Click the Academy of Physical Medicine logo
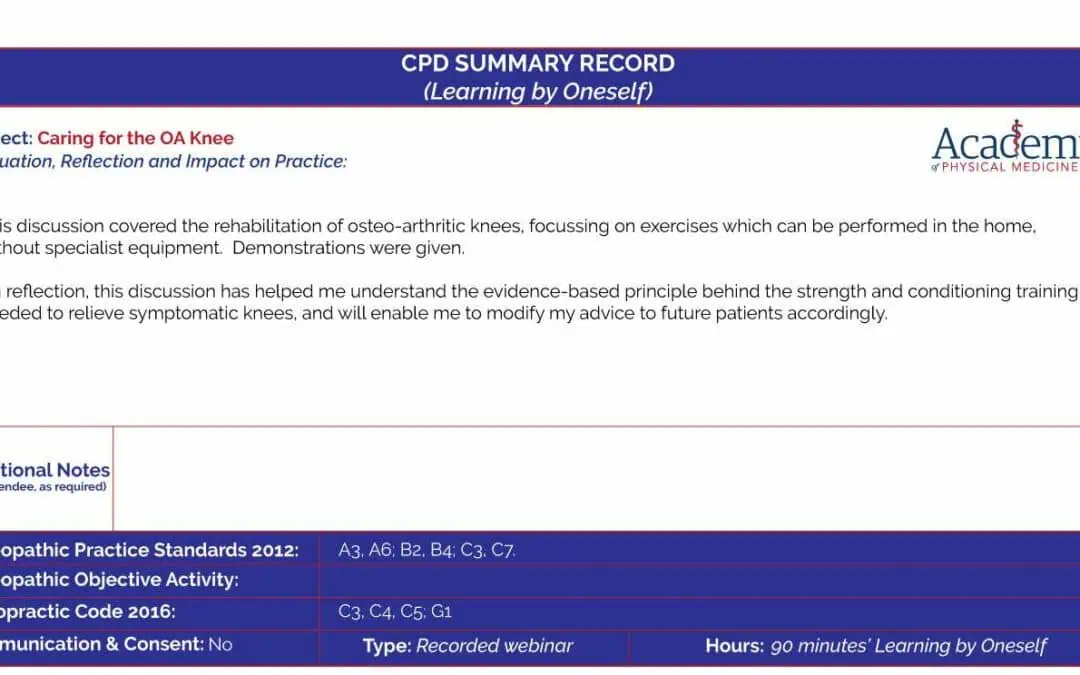 pyautogui.click(x=1006, y=146)
